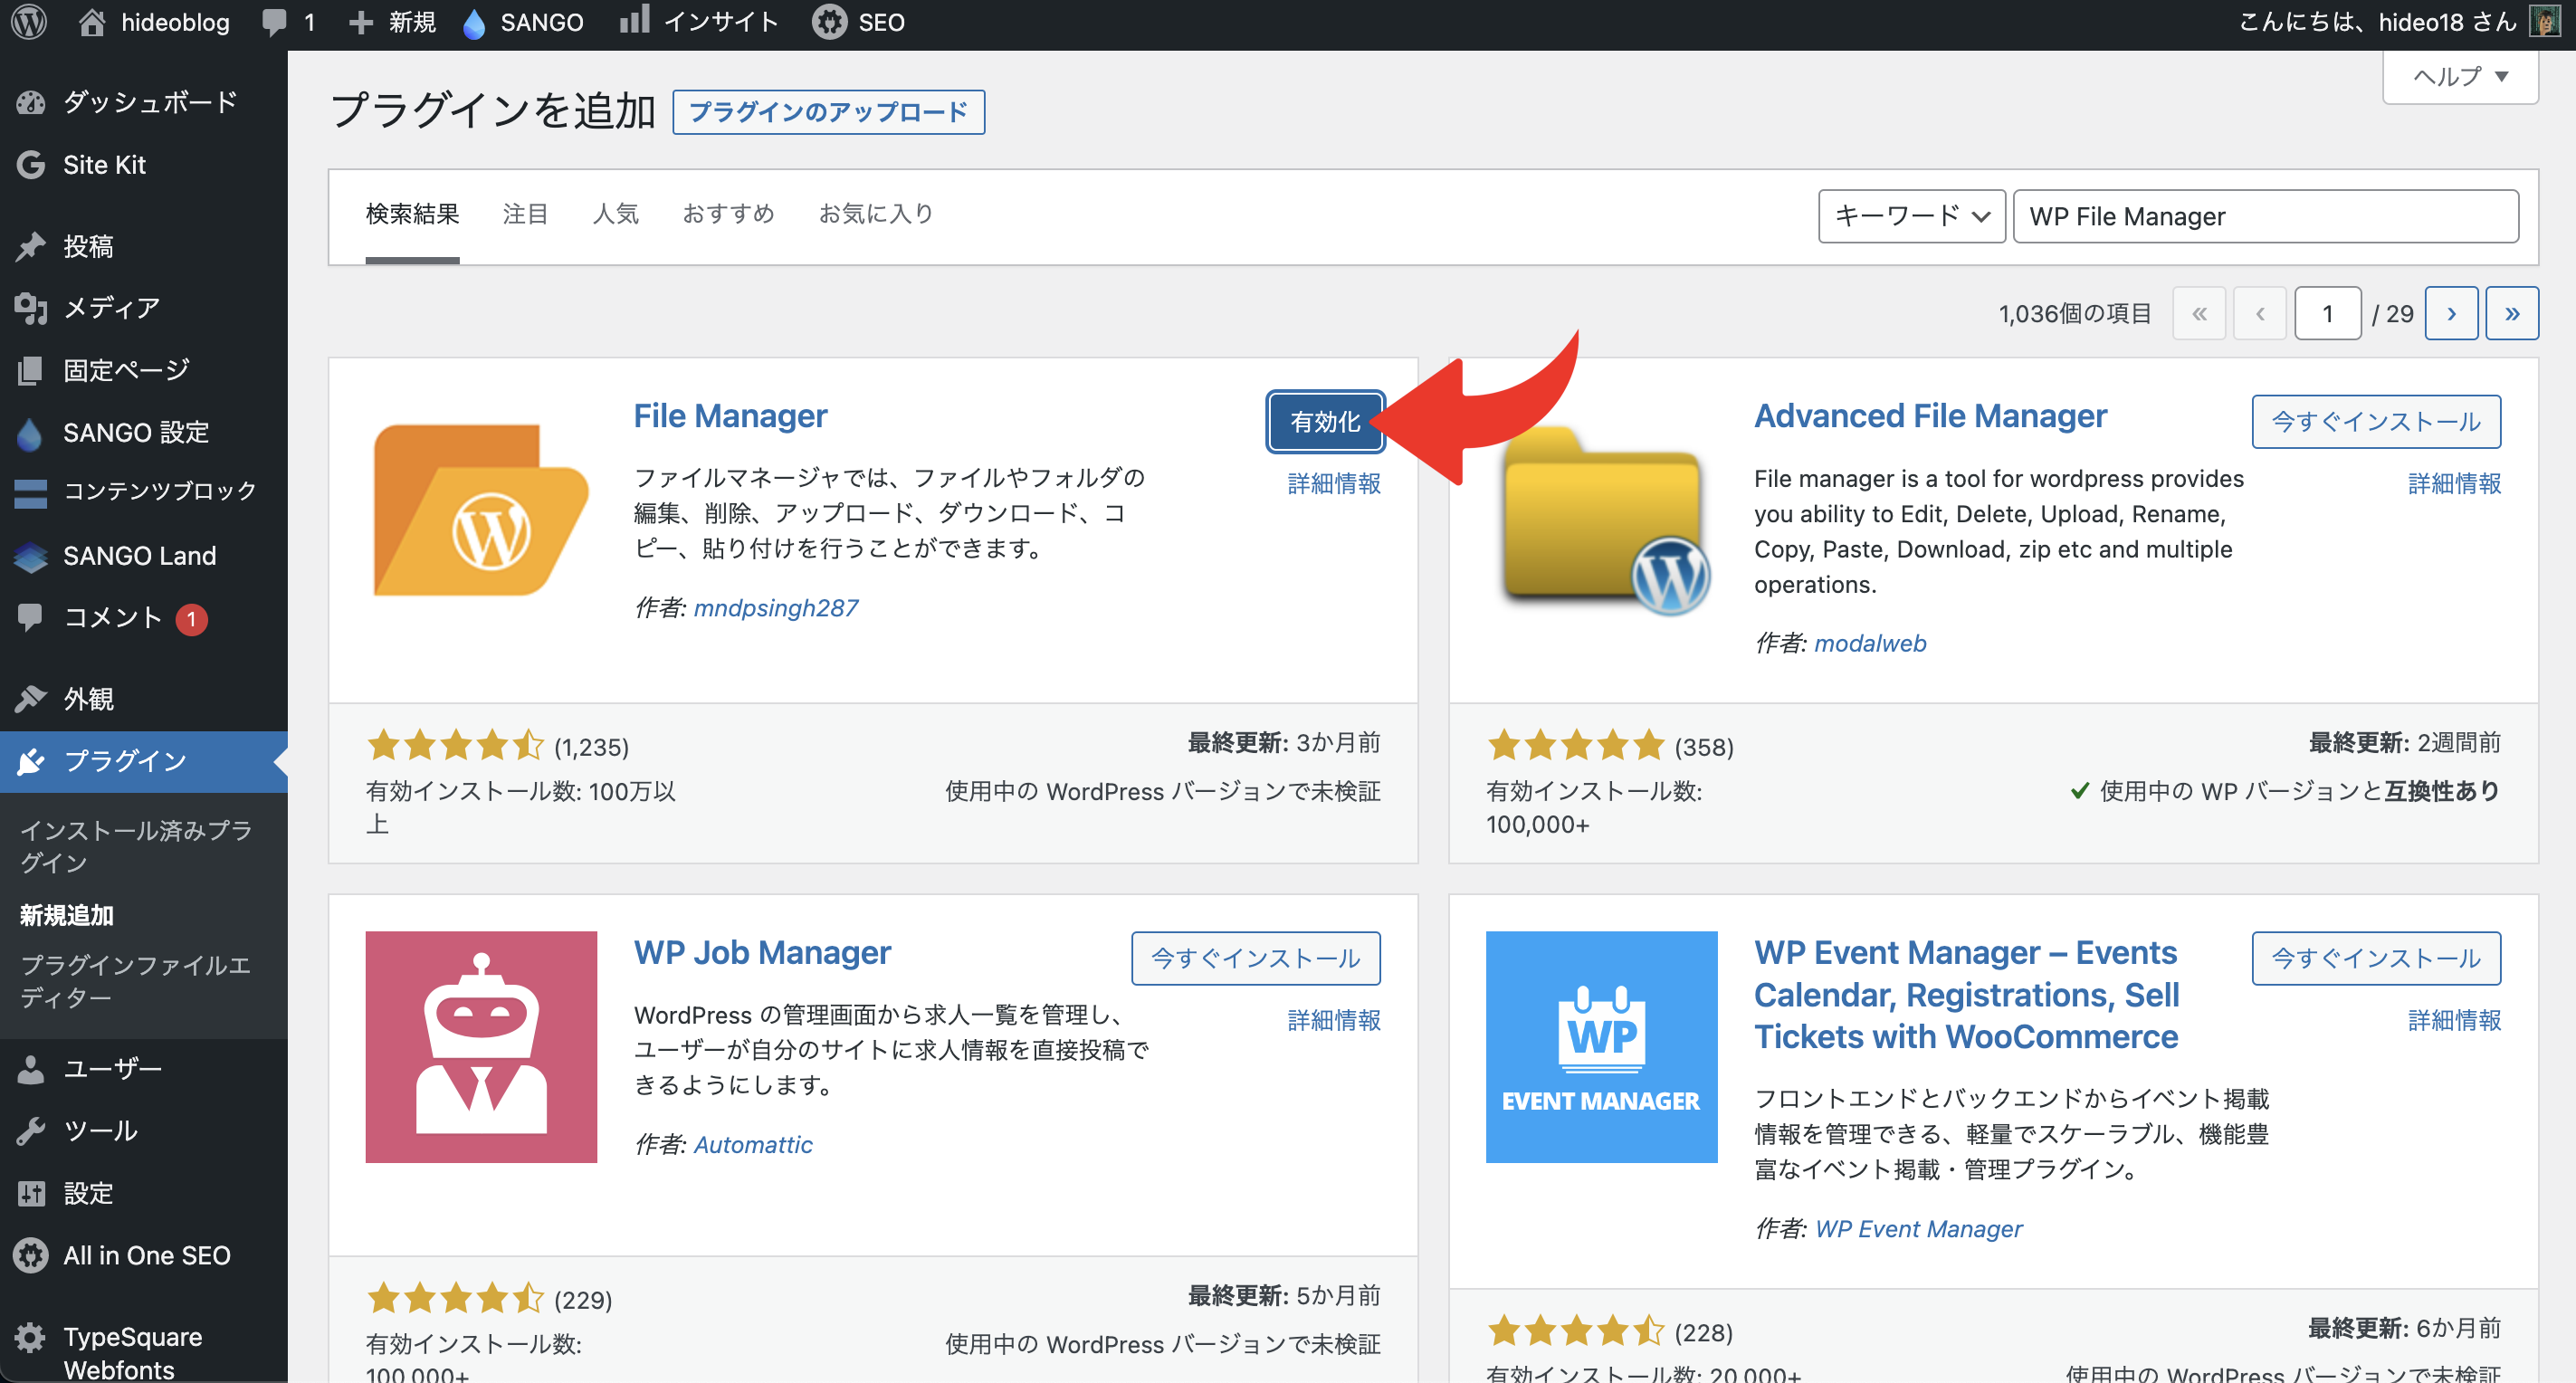Click the plugin search field
2576x1383 pixels.
2265,216
